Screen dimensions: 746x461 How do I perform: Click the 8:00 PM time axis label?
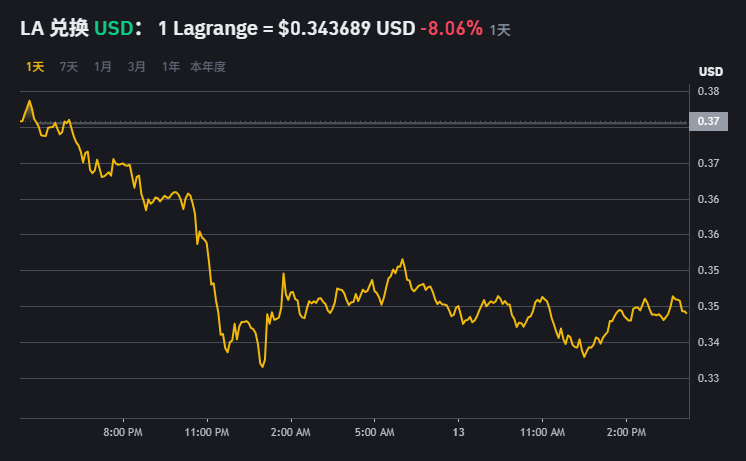click(x=123, y=432)
